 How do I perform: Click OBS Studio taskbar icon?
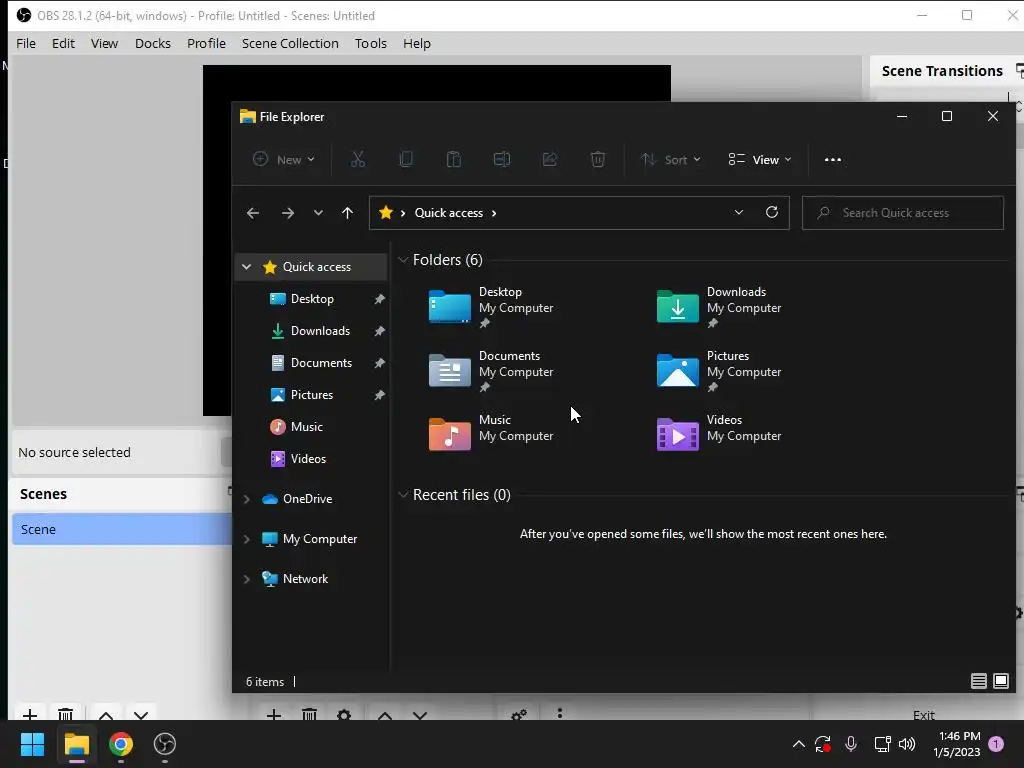tap(165, 744)
